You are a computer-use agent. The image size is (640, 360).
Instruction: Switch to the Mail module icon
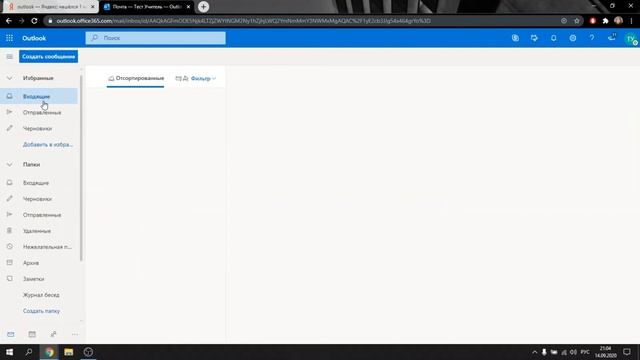click(x=11, y=334)
